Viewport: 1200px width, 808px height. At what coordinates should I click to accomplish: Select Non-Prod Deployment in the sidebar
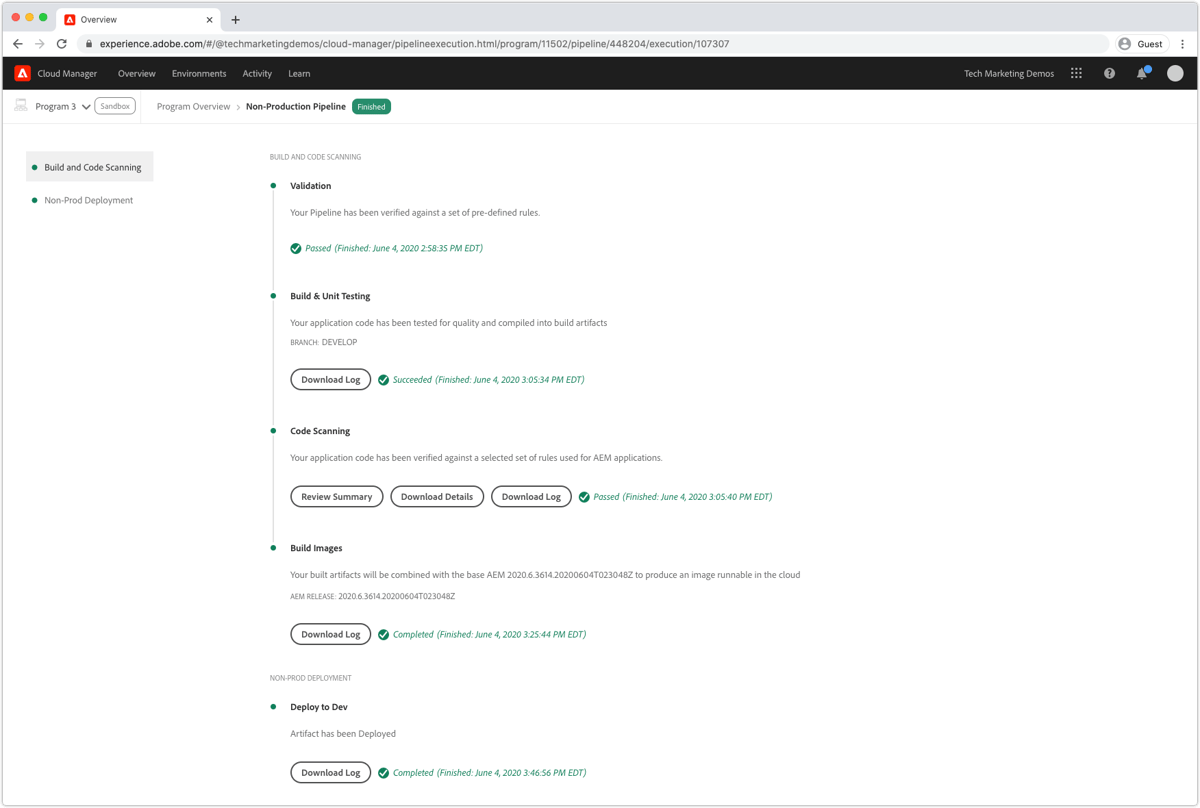(x=88, y=200)
